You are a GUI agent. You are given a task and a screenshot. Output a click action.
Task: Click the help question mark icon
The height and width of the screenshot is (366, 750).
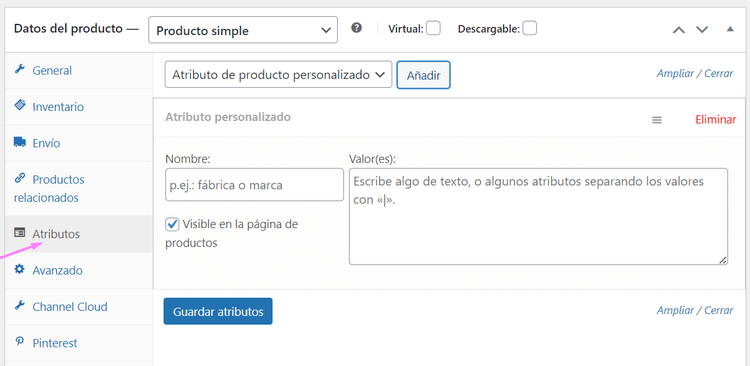click(356, 28)
